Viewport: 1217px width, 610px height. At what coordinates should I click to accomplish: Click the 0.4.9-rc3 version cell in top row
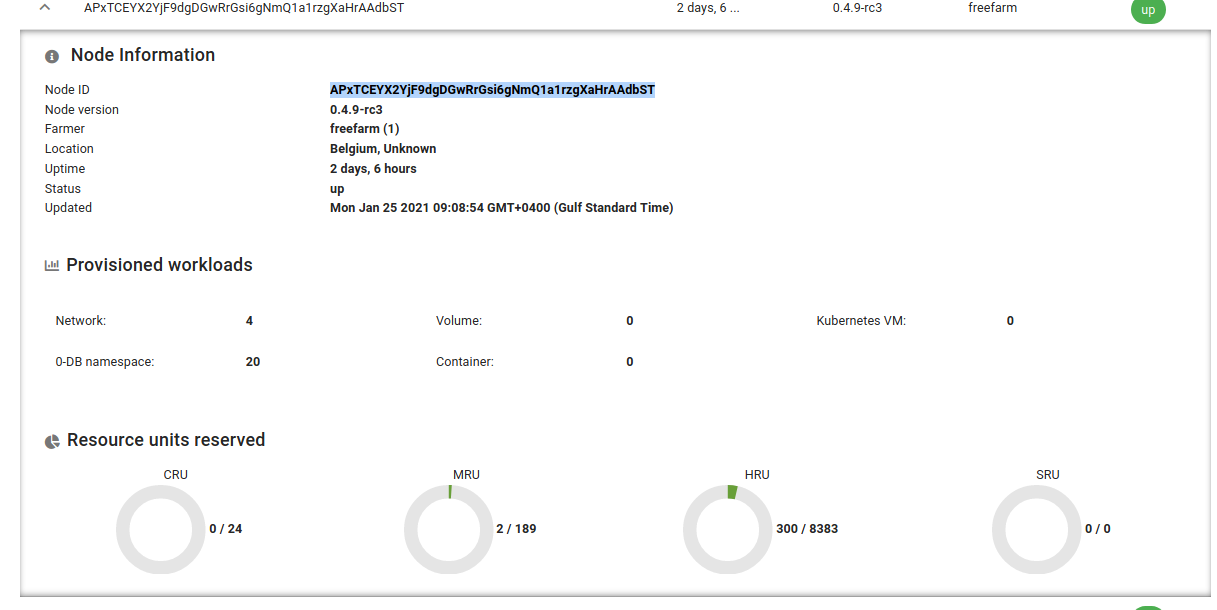click(x=858, y=8)
